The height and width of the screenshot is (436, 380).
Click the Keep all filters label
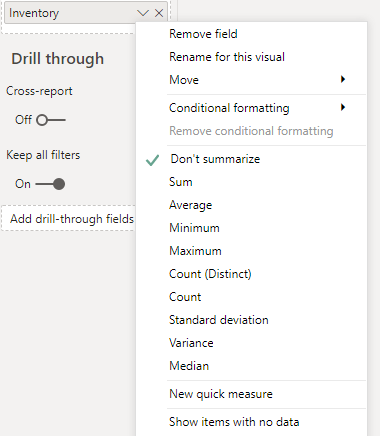(x=43, y=155)
